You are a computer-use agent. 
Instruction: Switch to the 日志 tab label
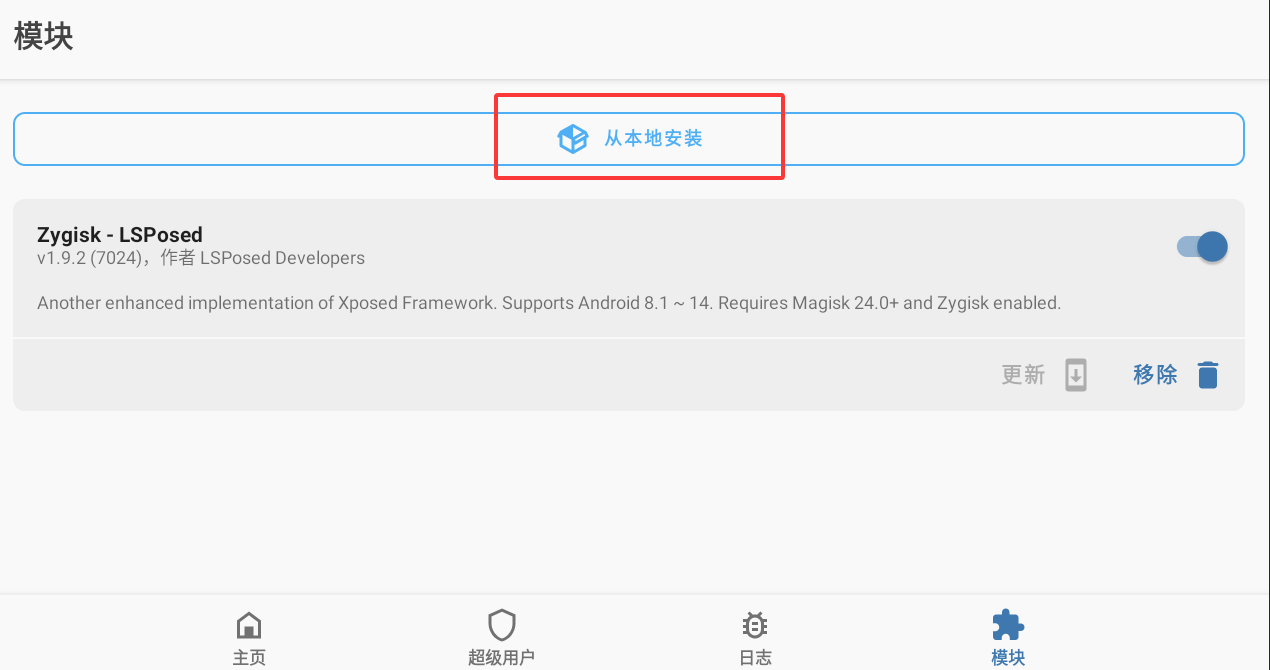click(755, 658)
